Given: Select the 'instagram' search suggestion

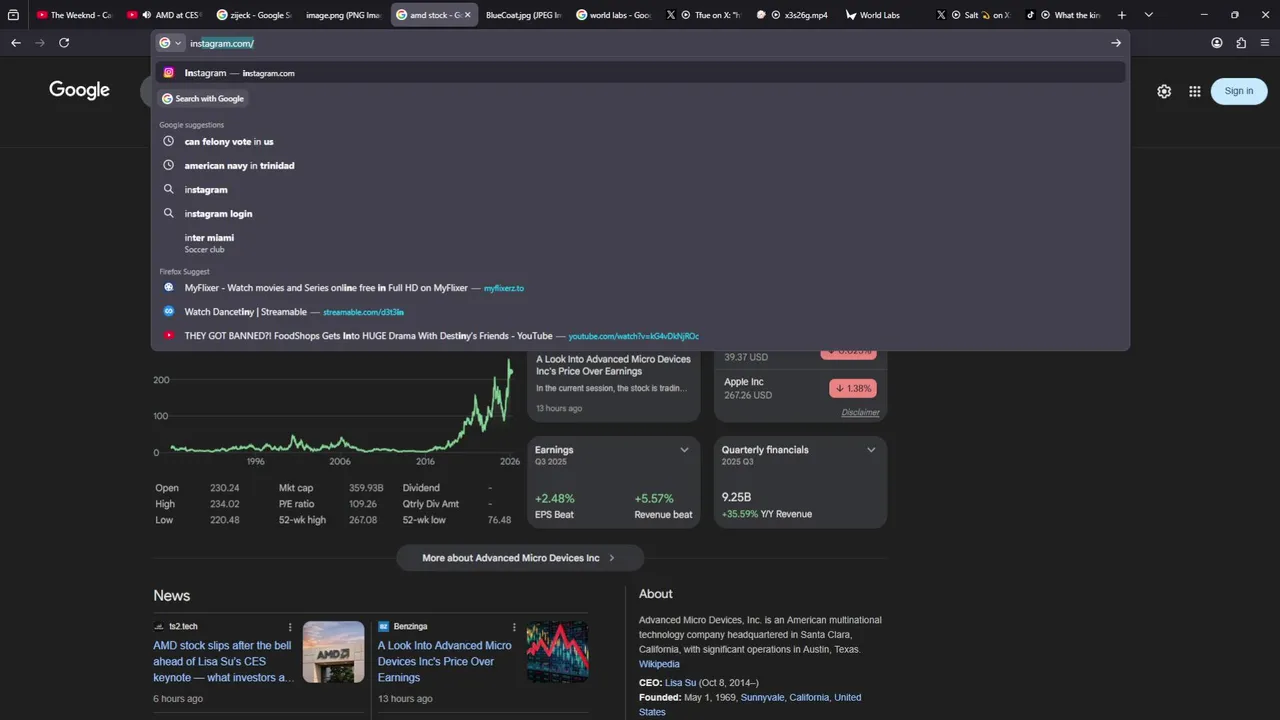Looking at the screenshot, I should pyautogui.click(x=640, y=190).
